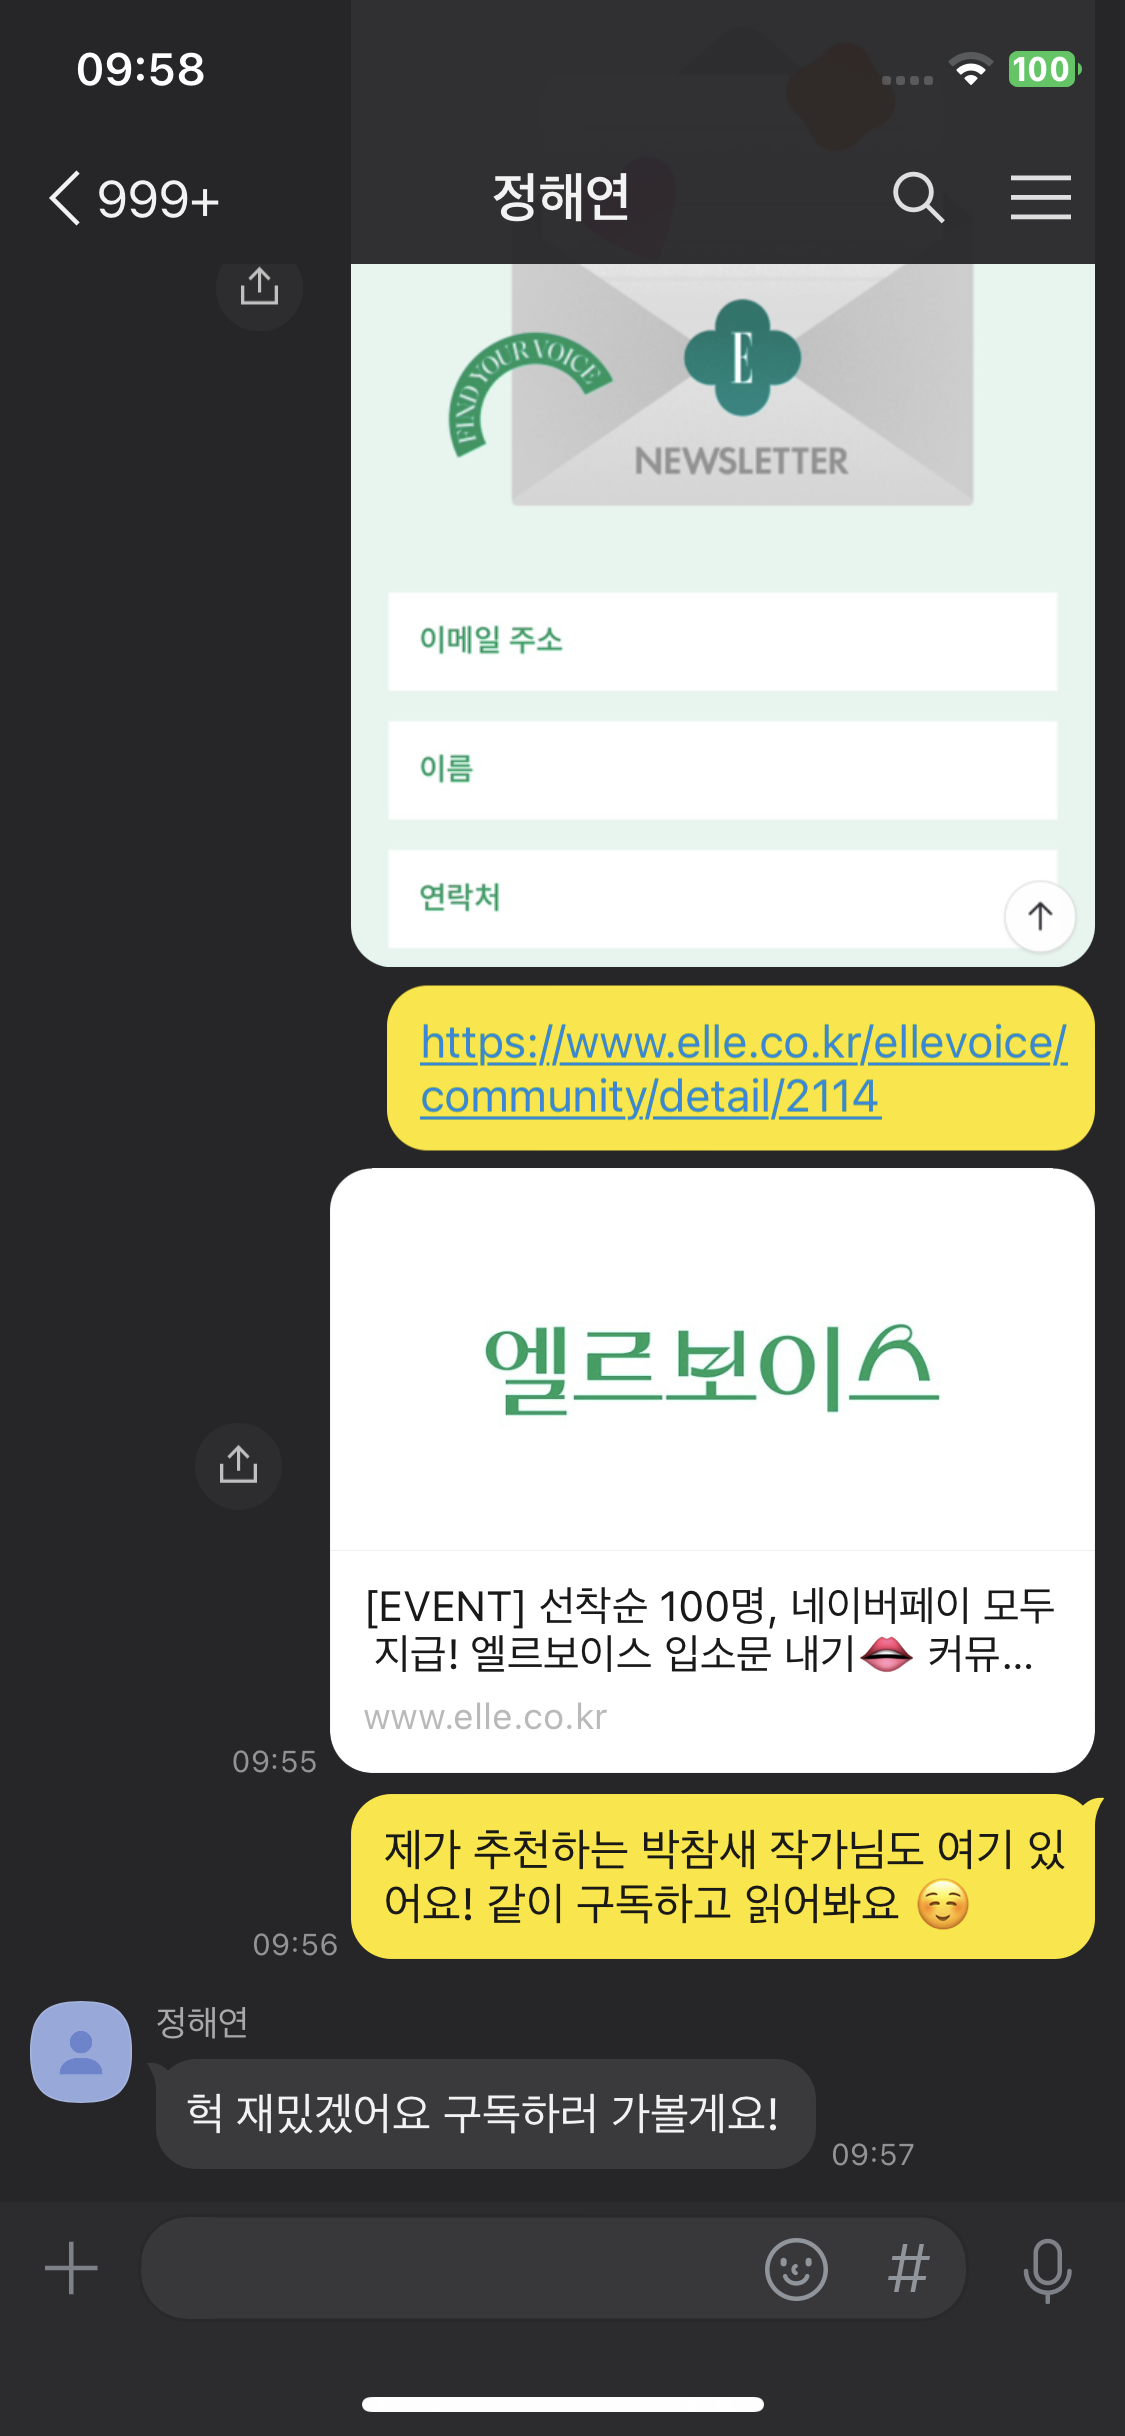Image resolution: width=1125 pixels, height=2436 pixels.
Task: Open the [EVENT] 선착순 100명 article title
Action: click(710, 1629)
